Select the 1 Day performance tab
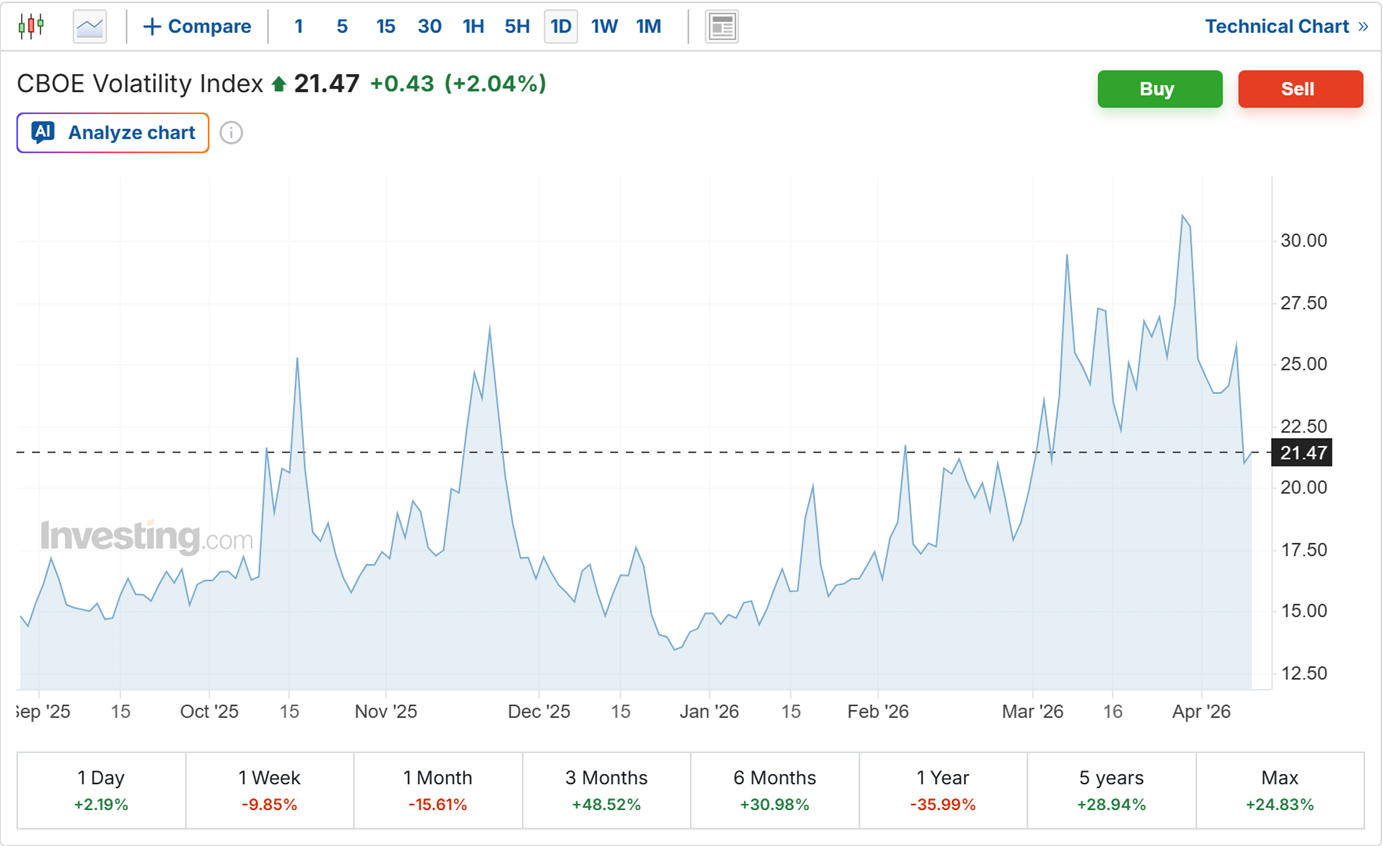Viewport: 1383px width, 846px height. 101,790
